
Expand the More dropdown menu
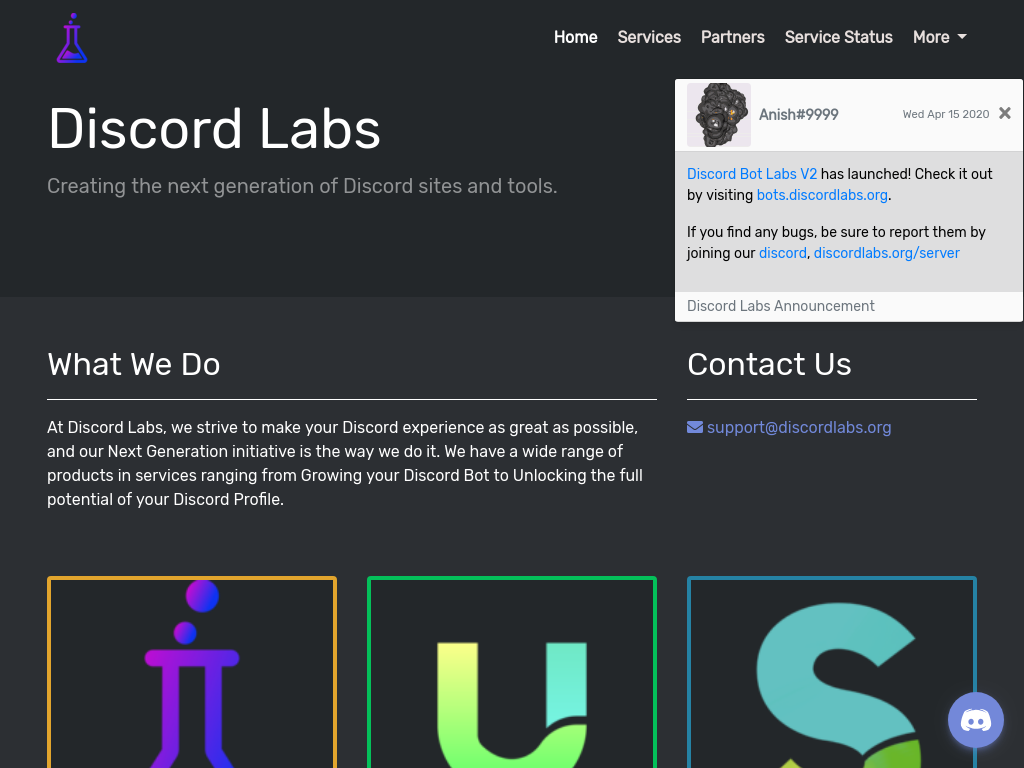tap(940, 37)
